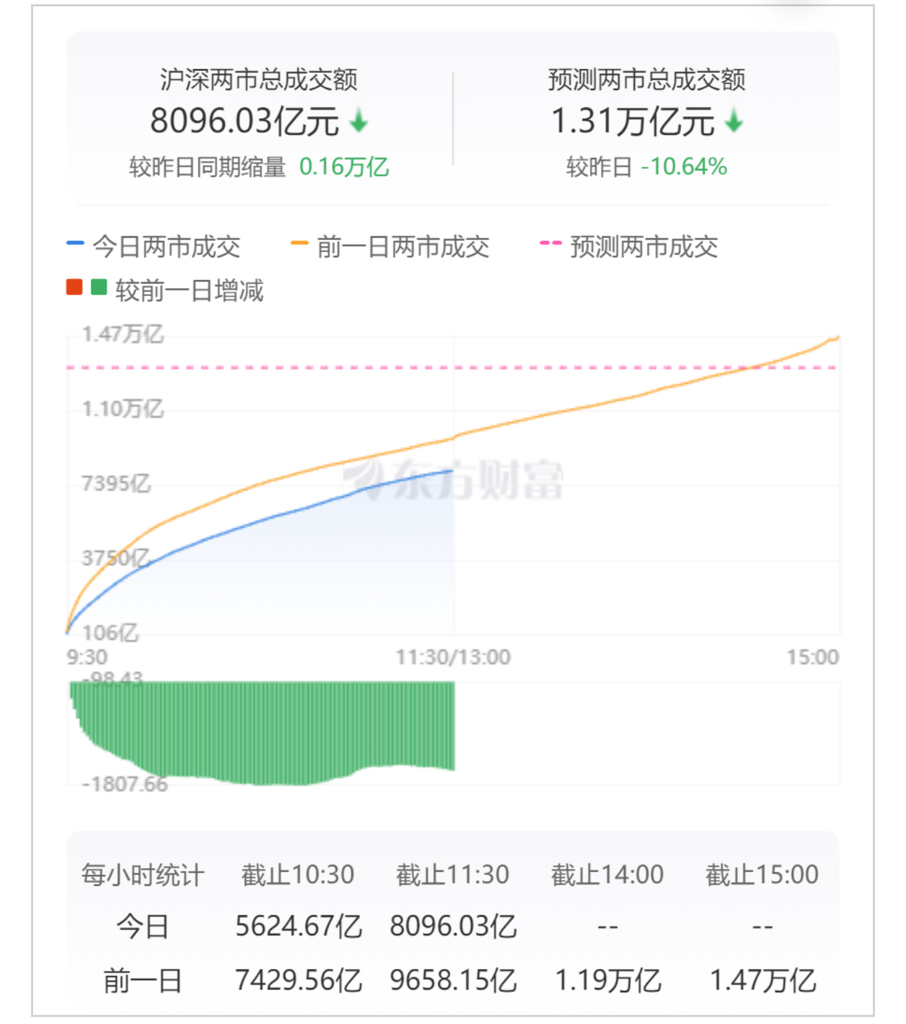Click the 9658.15亿 table cell
Image resolution: width=906 pixels, height=1024 pixels.
pos(453,981)
